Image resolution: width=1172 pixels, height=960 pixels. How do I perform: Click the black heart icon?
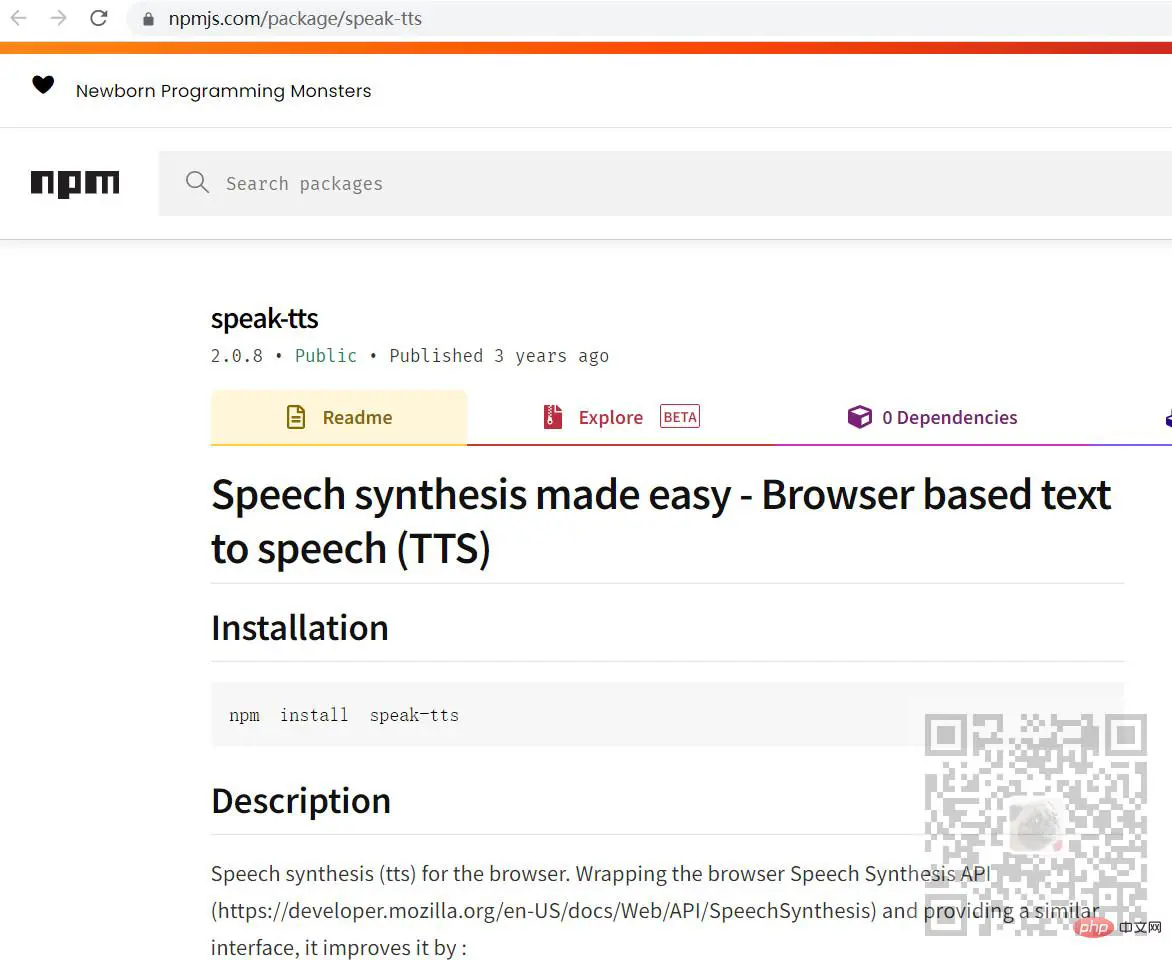point(43,84)
